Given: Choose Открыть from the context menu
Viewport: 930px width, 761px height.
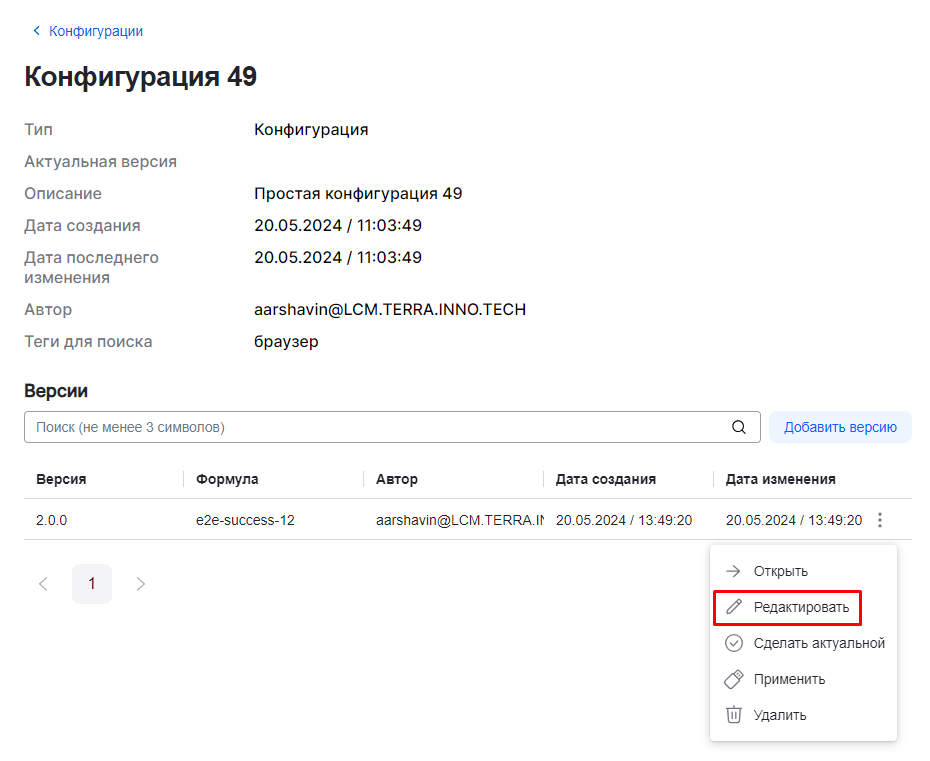Looking at the screenshot, I should (780, 571).
